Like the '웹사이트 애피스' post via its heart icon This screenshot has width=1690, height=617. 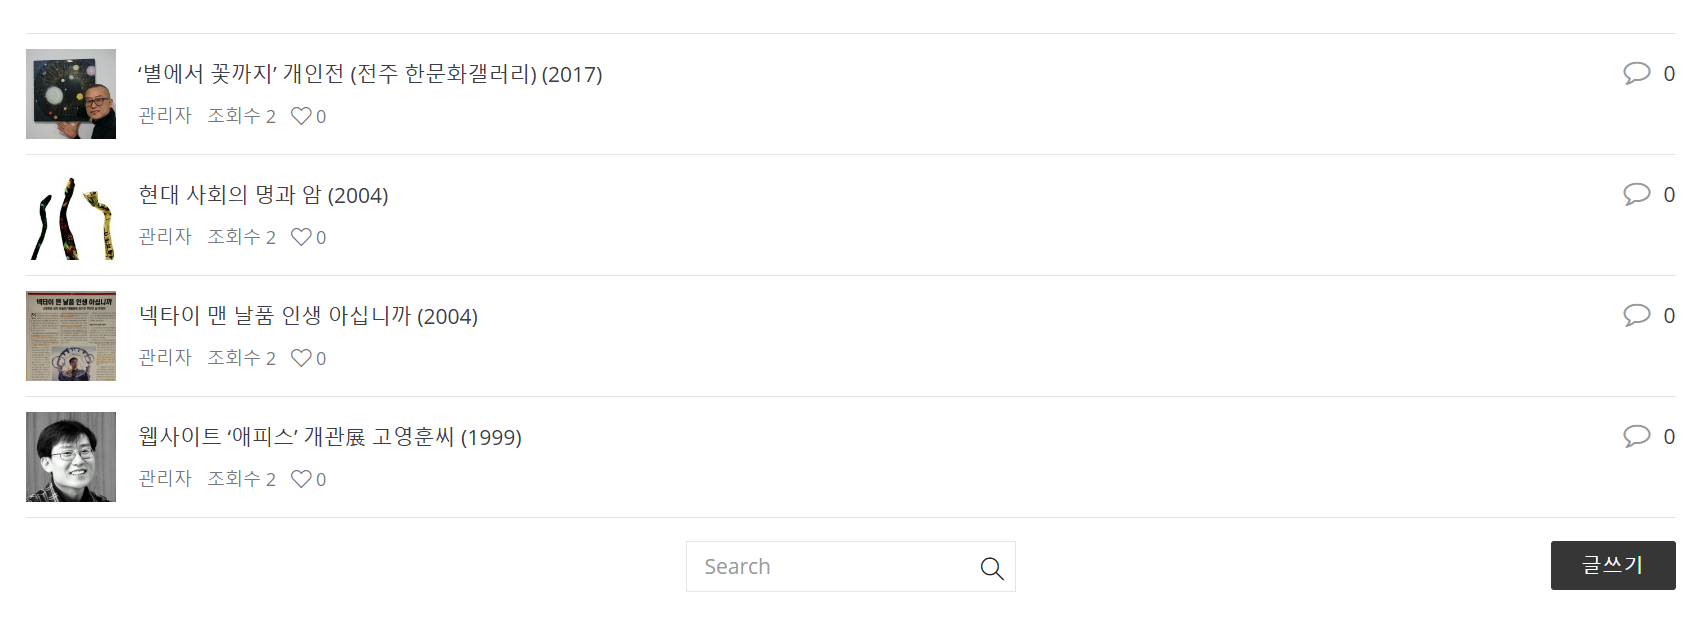pos(301,479)
